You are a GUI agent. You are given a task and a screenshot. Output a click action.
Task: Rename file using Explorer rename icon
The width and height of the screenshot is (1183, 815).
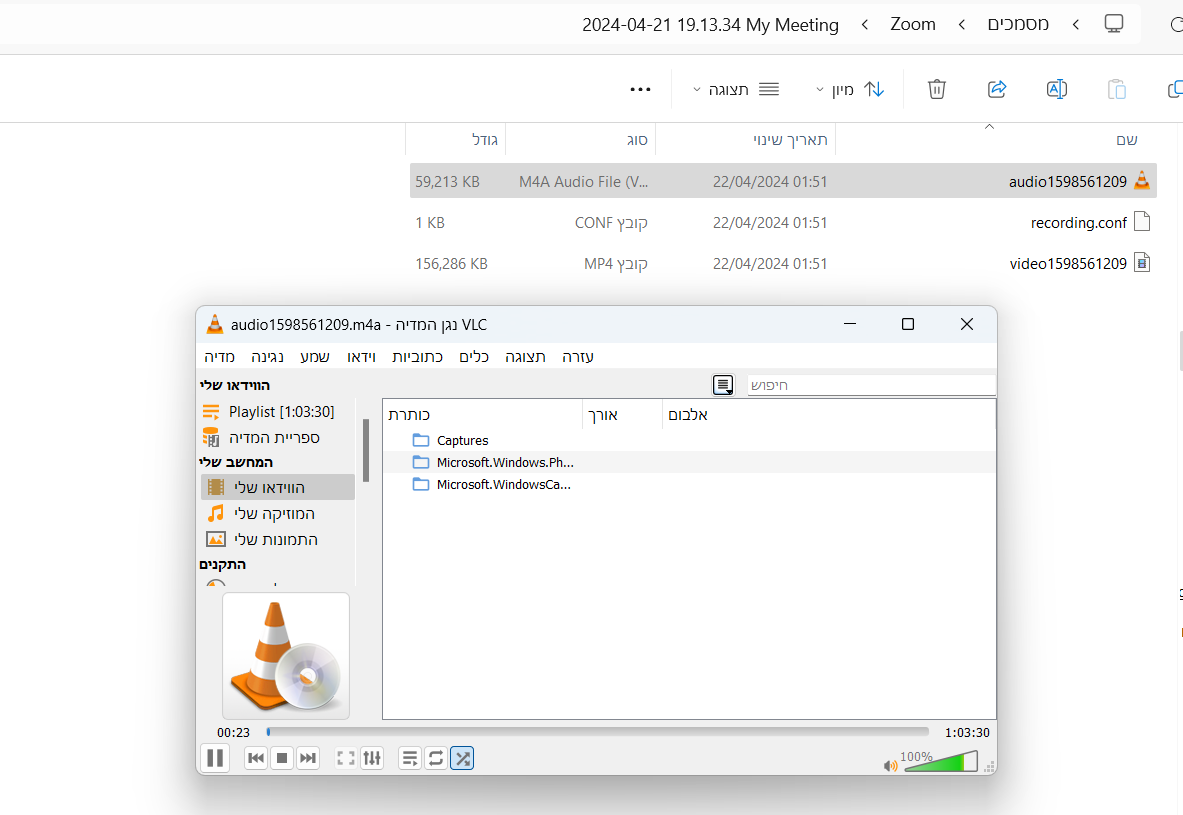pyautogui.click(x=1056, y=89)
